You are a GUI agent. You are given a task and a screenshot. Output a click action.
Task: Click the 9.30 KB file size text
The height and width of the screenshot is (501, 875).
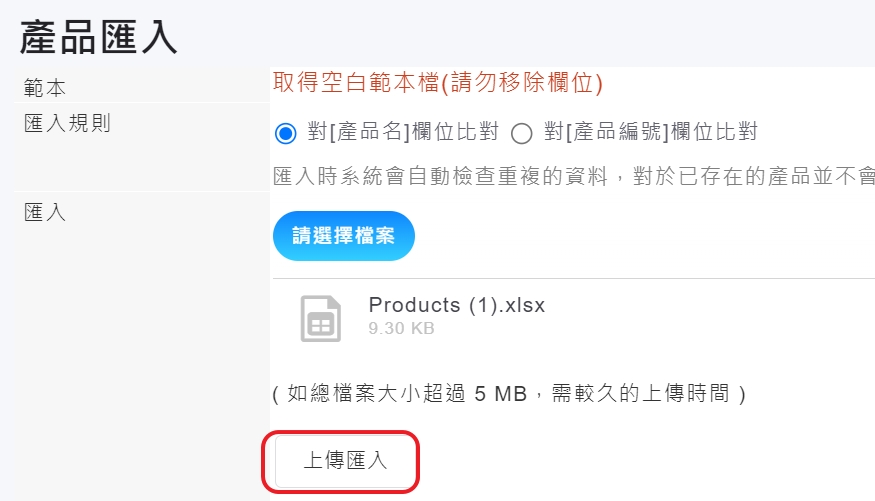pos(401,328)
